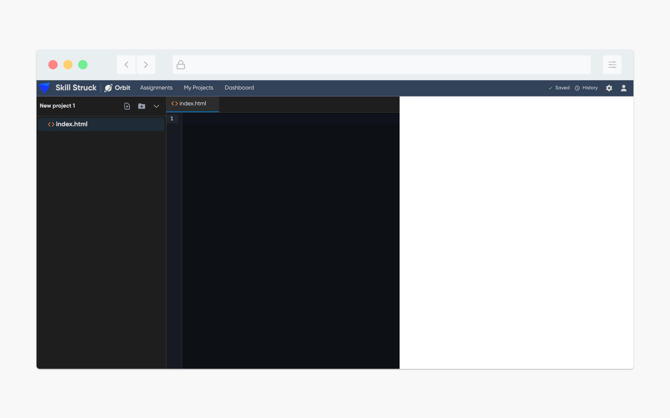Open the user profile icon
This screenshot has width=670, height=418.
(x=623, y=88)
